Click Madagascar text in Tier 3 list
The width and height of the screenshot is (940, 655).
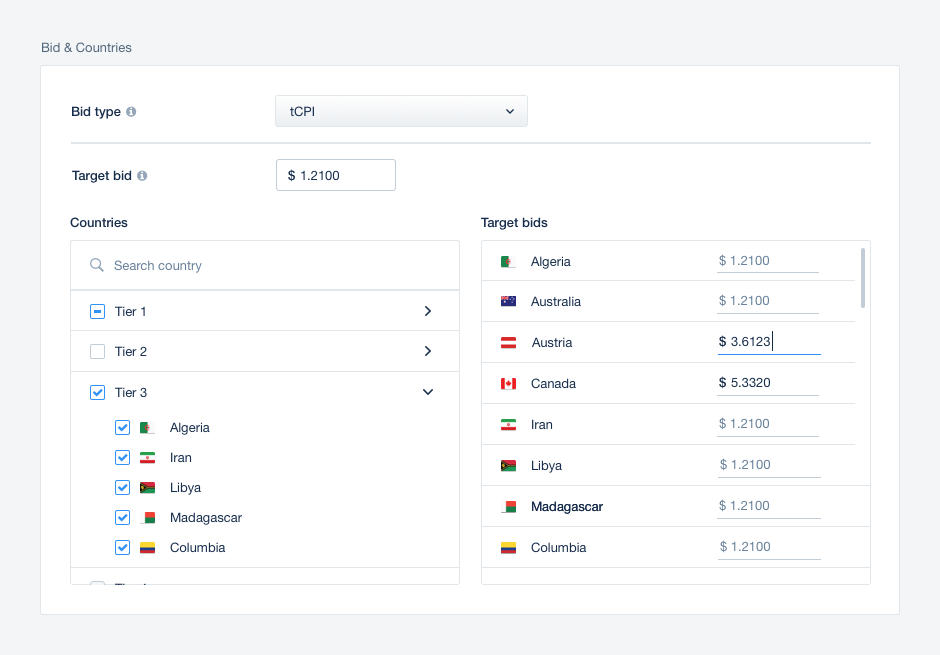(x=206, y=518)
